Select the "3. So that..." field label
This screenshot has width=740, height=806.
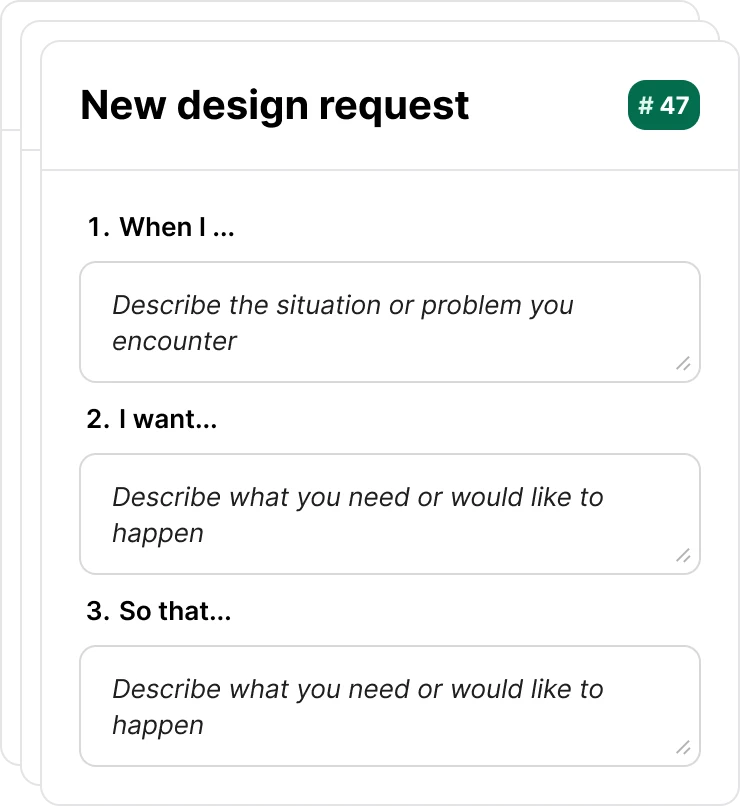coord(159,612)
